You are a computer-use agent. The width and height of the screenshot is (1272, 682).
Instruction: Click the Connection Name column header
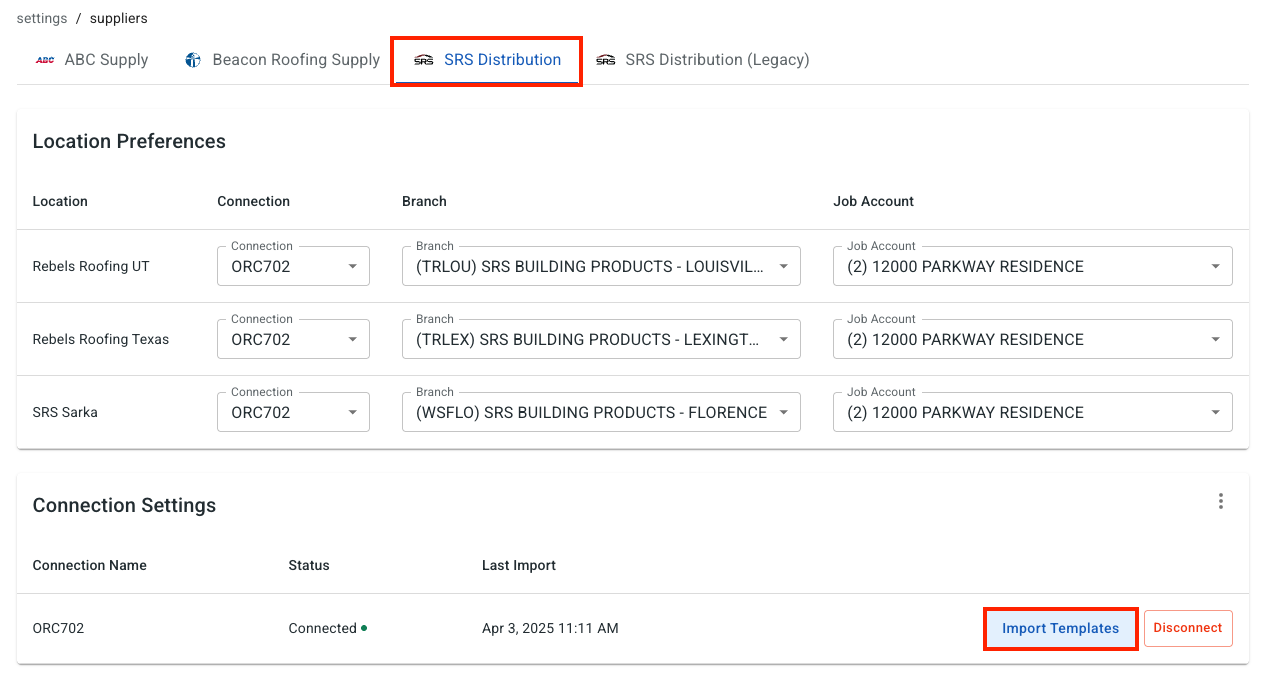89,565
